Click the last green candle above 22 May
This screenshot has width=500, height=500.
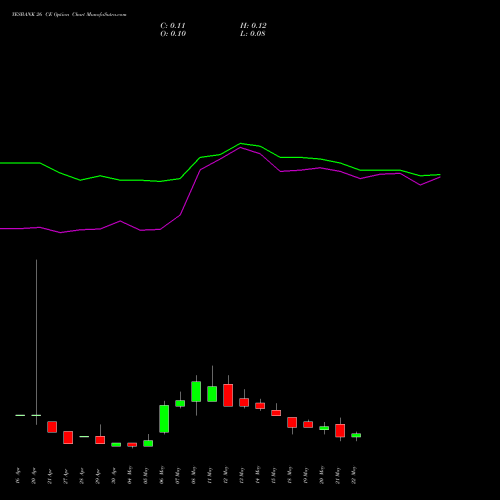coord(356,435)
